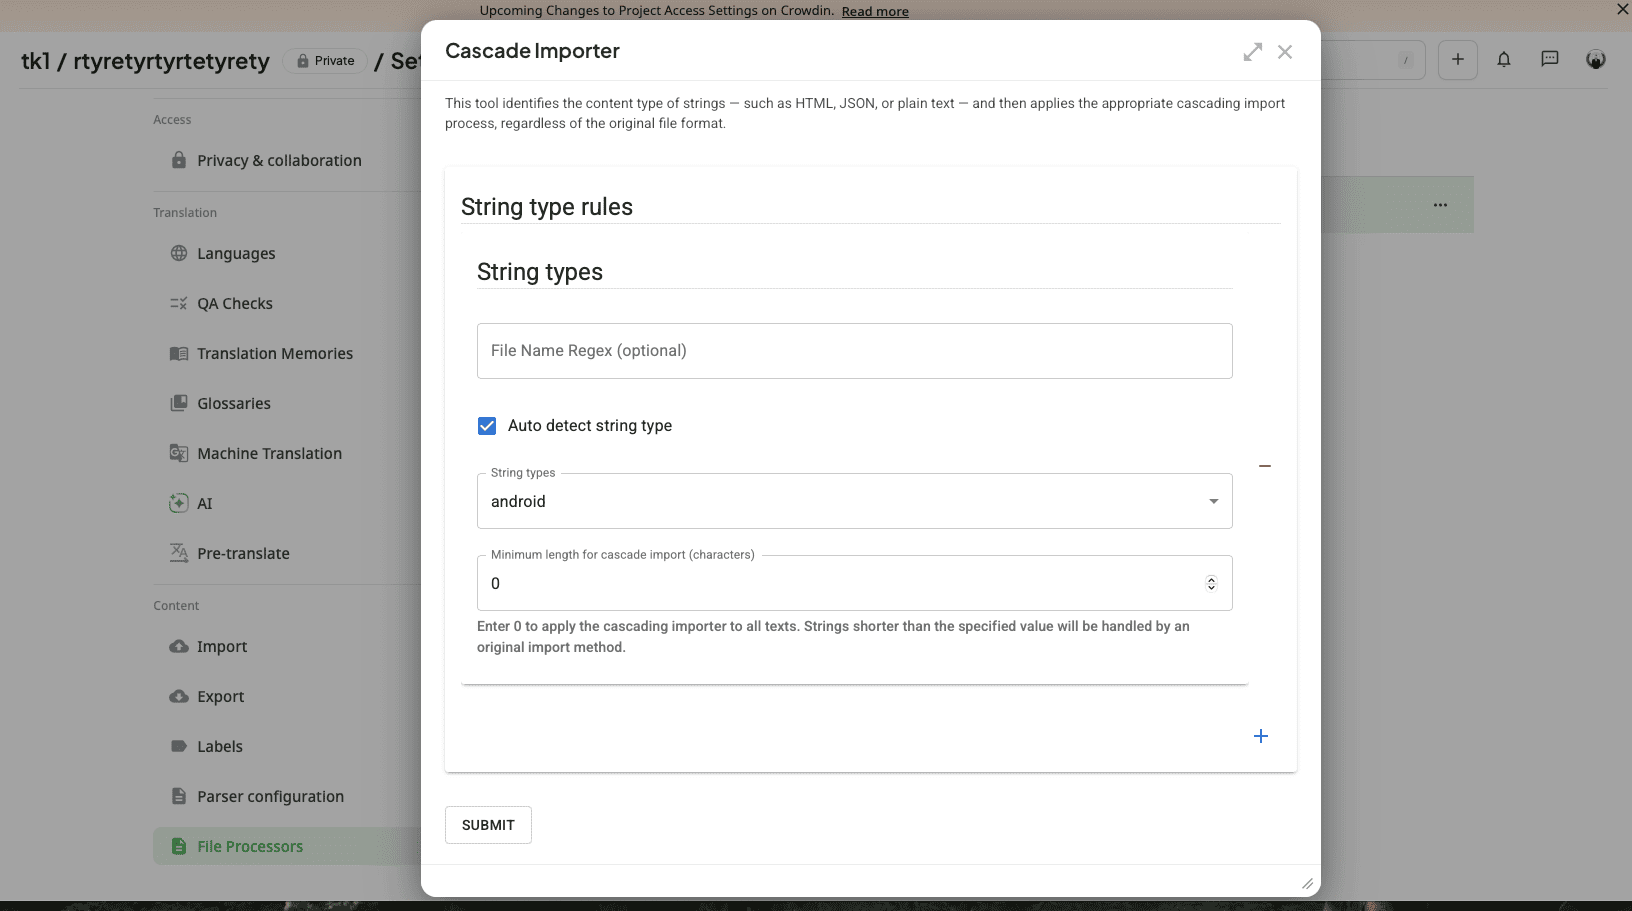Image resolution: width=1632 pixels, height=911 pixels.
Task: Click the Export cloud download icon
Action: tap(179, 696)
